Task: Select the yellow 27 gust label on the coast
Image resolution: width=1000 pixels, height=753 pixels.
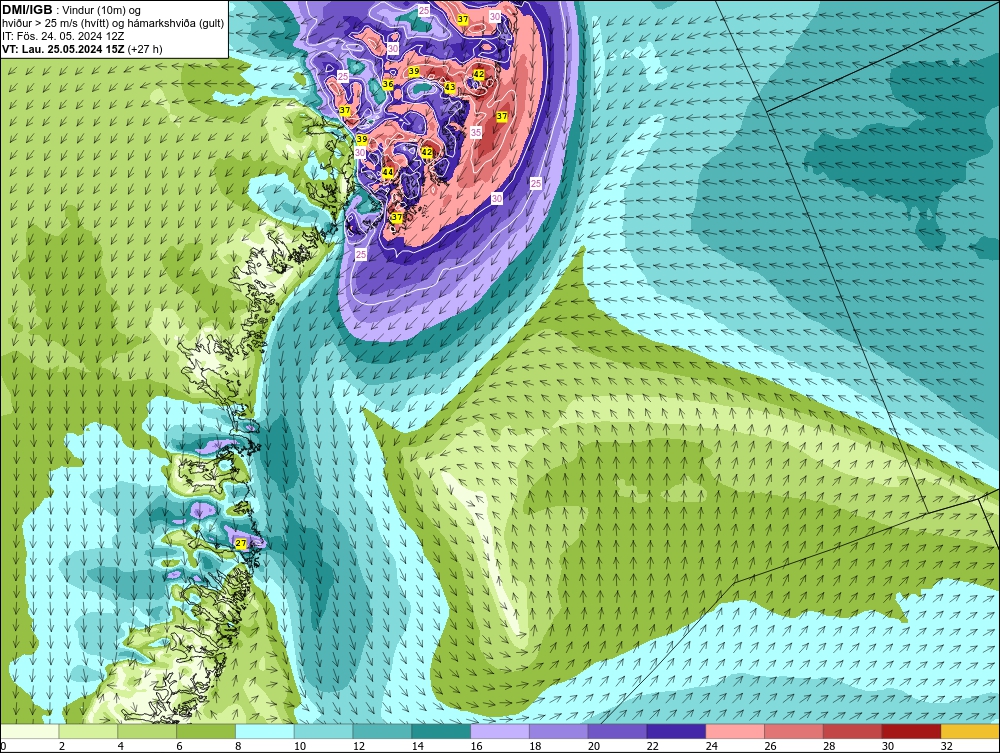Action: (240, 543)
